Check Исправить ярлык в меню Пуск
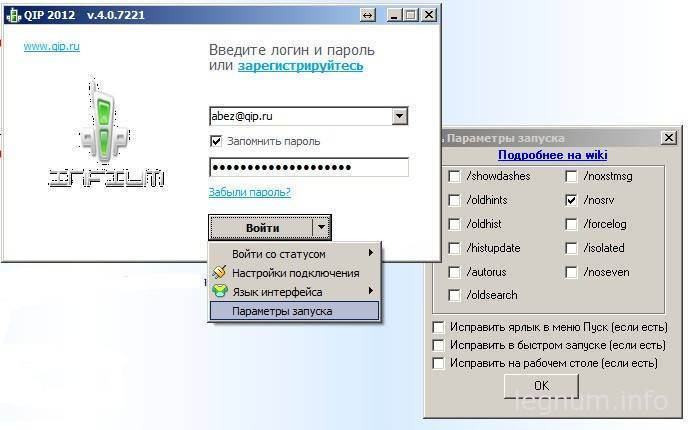Viewport: 690px width, 430px height. click(x=438, y=327)
